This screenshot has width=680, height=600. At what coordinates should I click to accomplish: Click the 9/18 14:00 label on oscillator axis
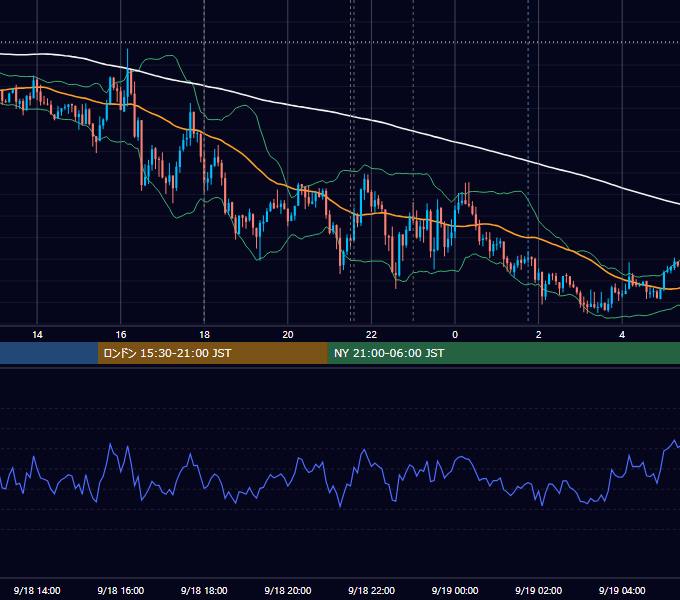[x=37, y=590]
